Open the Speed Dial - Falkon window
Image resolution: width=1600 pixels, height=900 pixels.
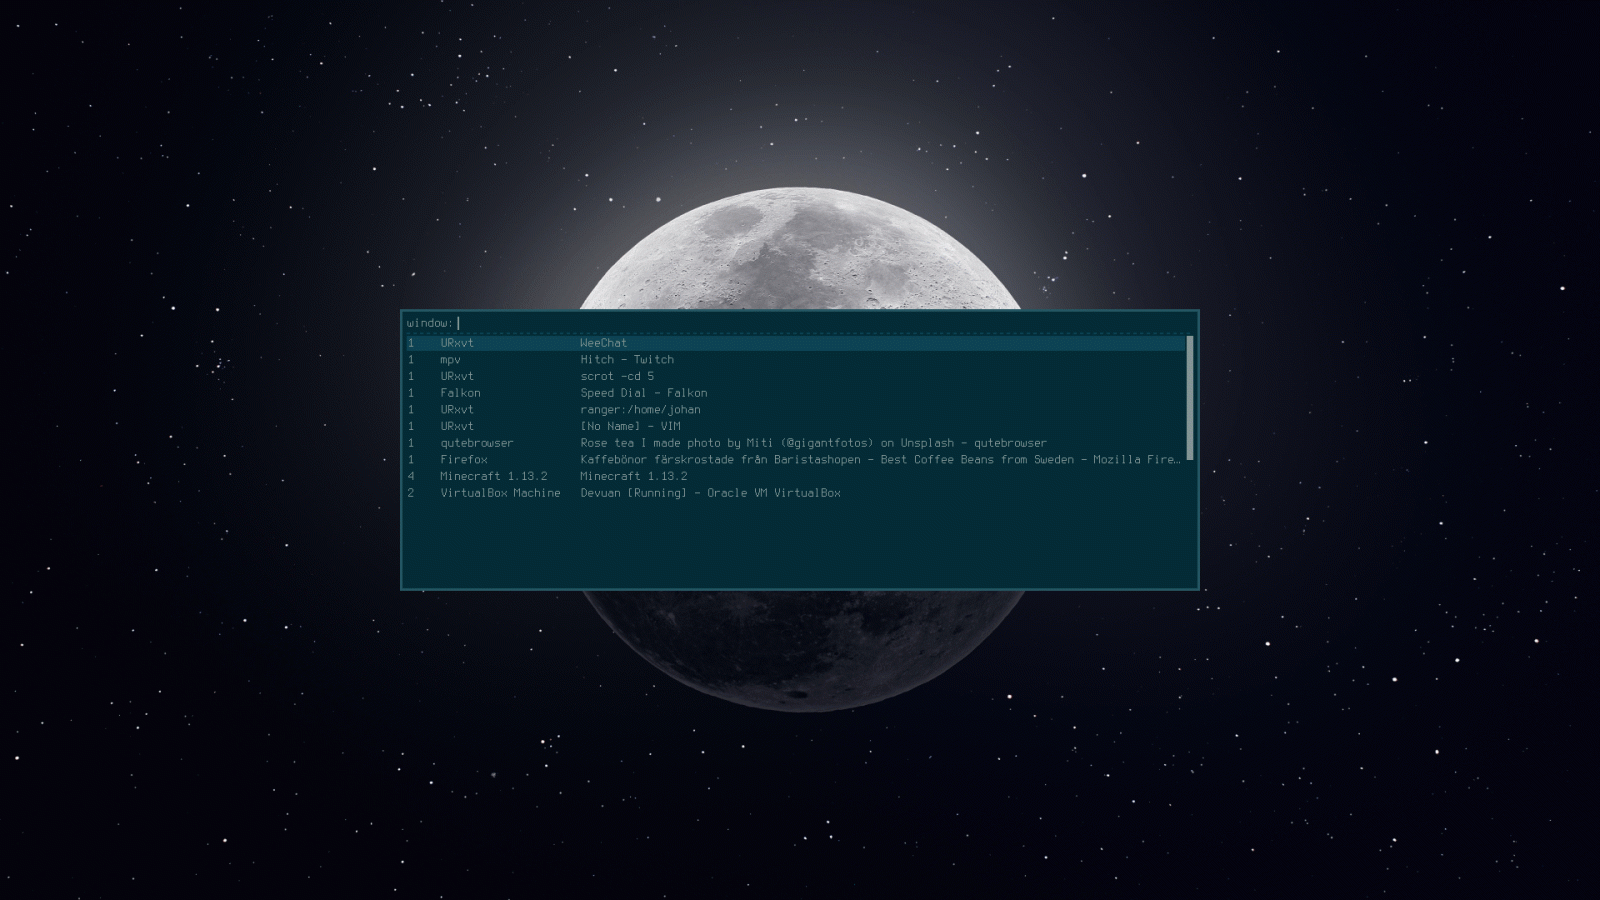[643, 393]
